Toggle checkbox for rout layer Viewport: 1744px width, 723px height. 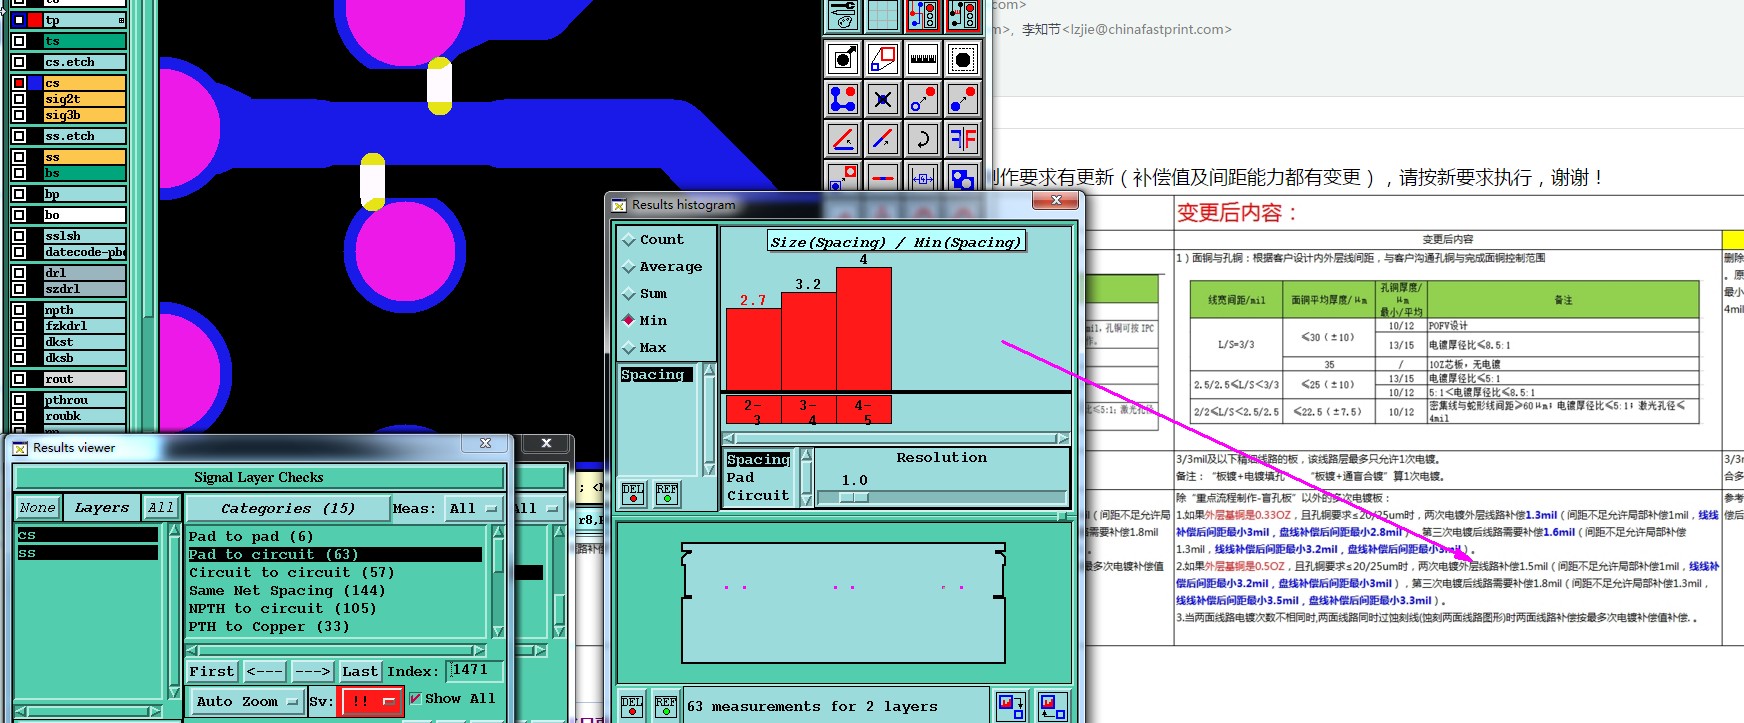(x=19, y=379)
